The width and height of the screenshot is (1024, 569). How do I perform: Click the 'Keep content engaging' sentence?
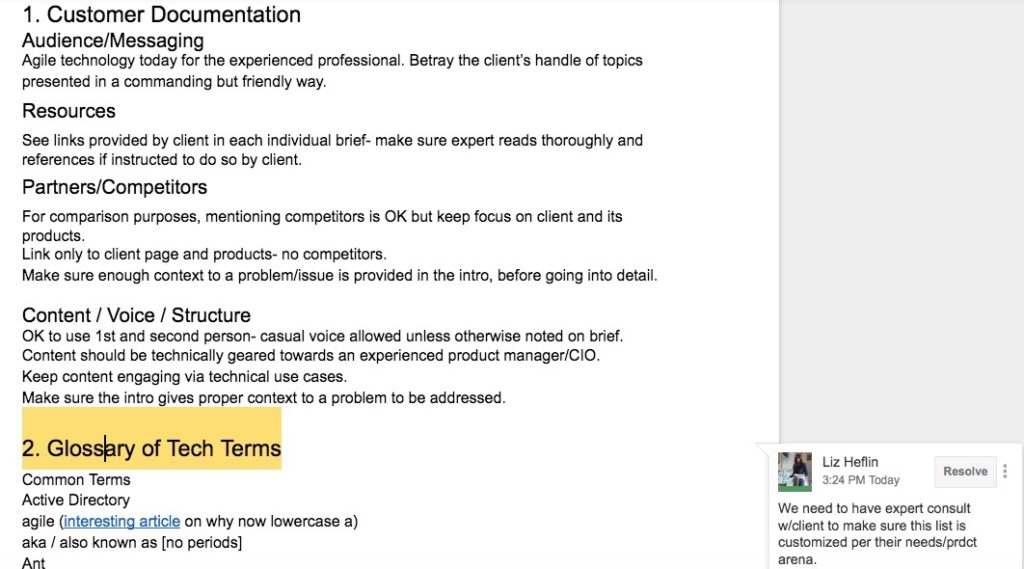(x=184, y=377)
